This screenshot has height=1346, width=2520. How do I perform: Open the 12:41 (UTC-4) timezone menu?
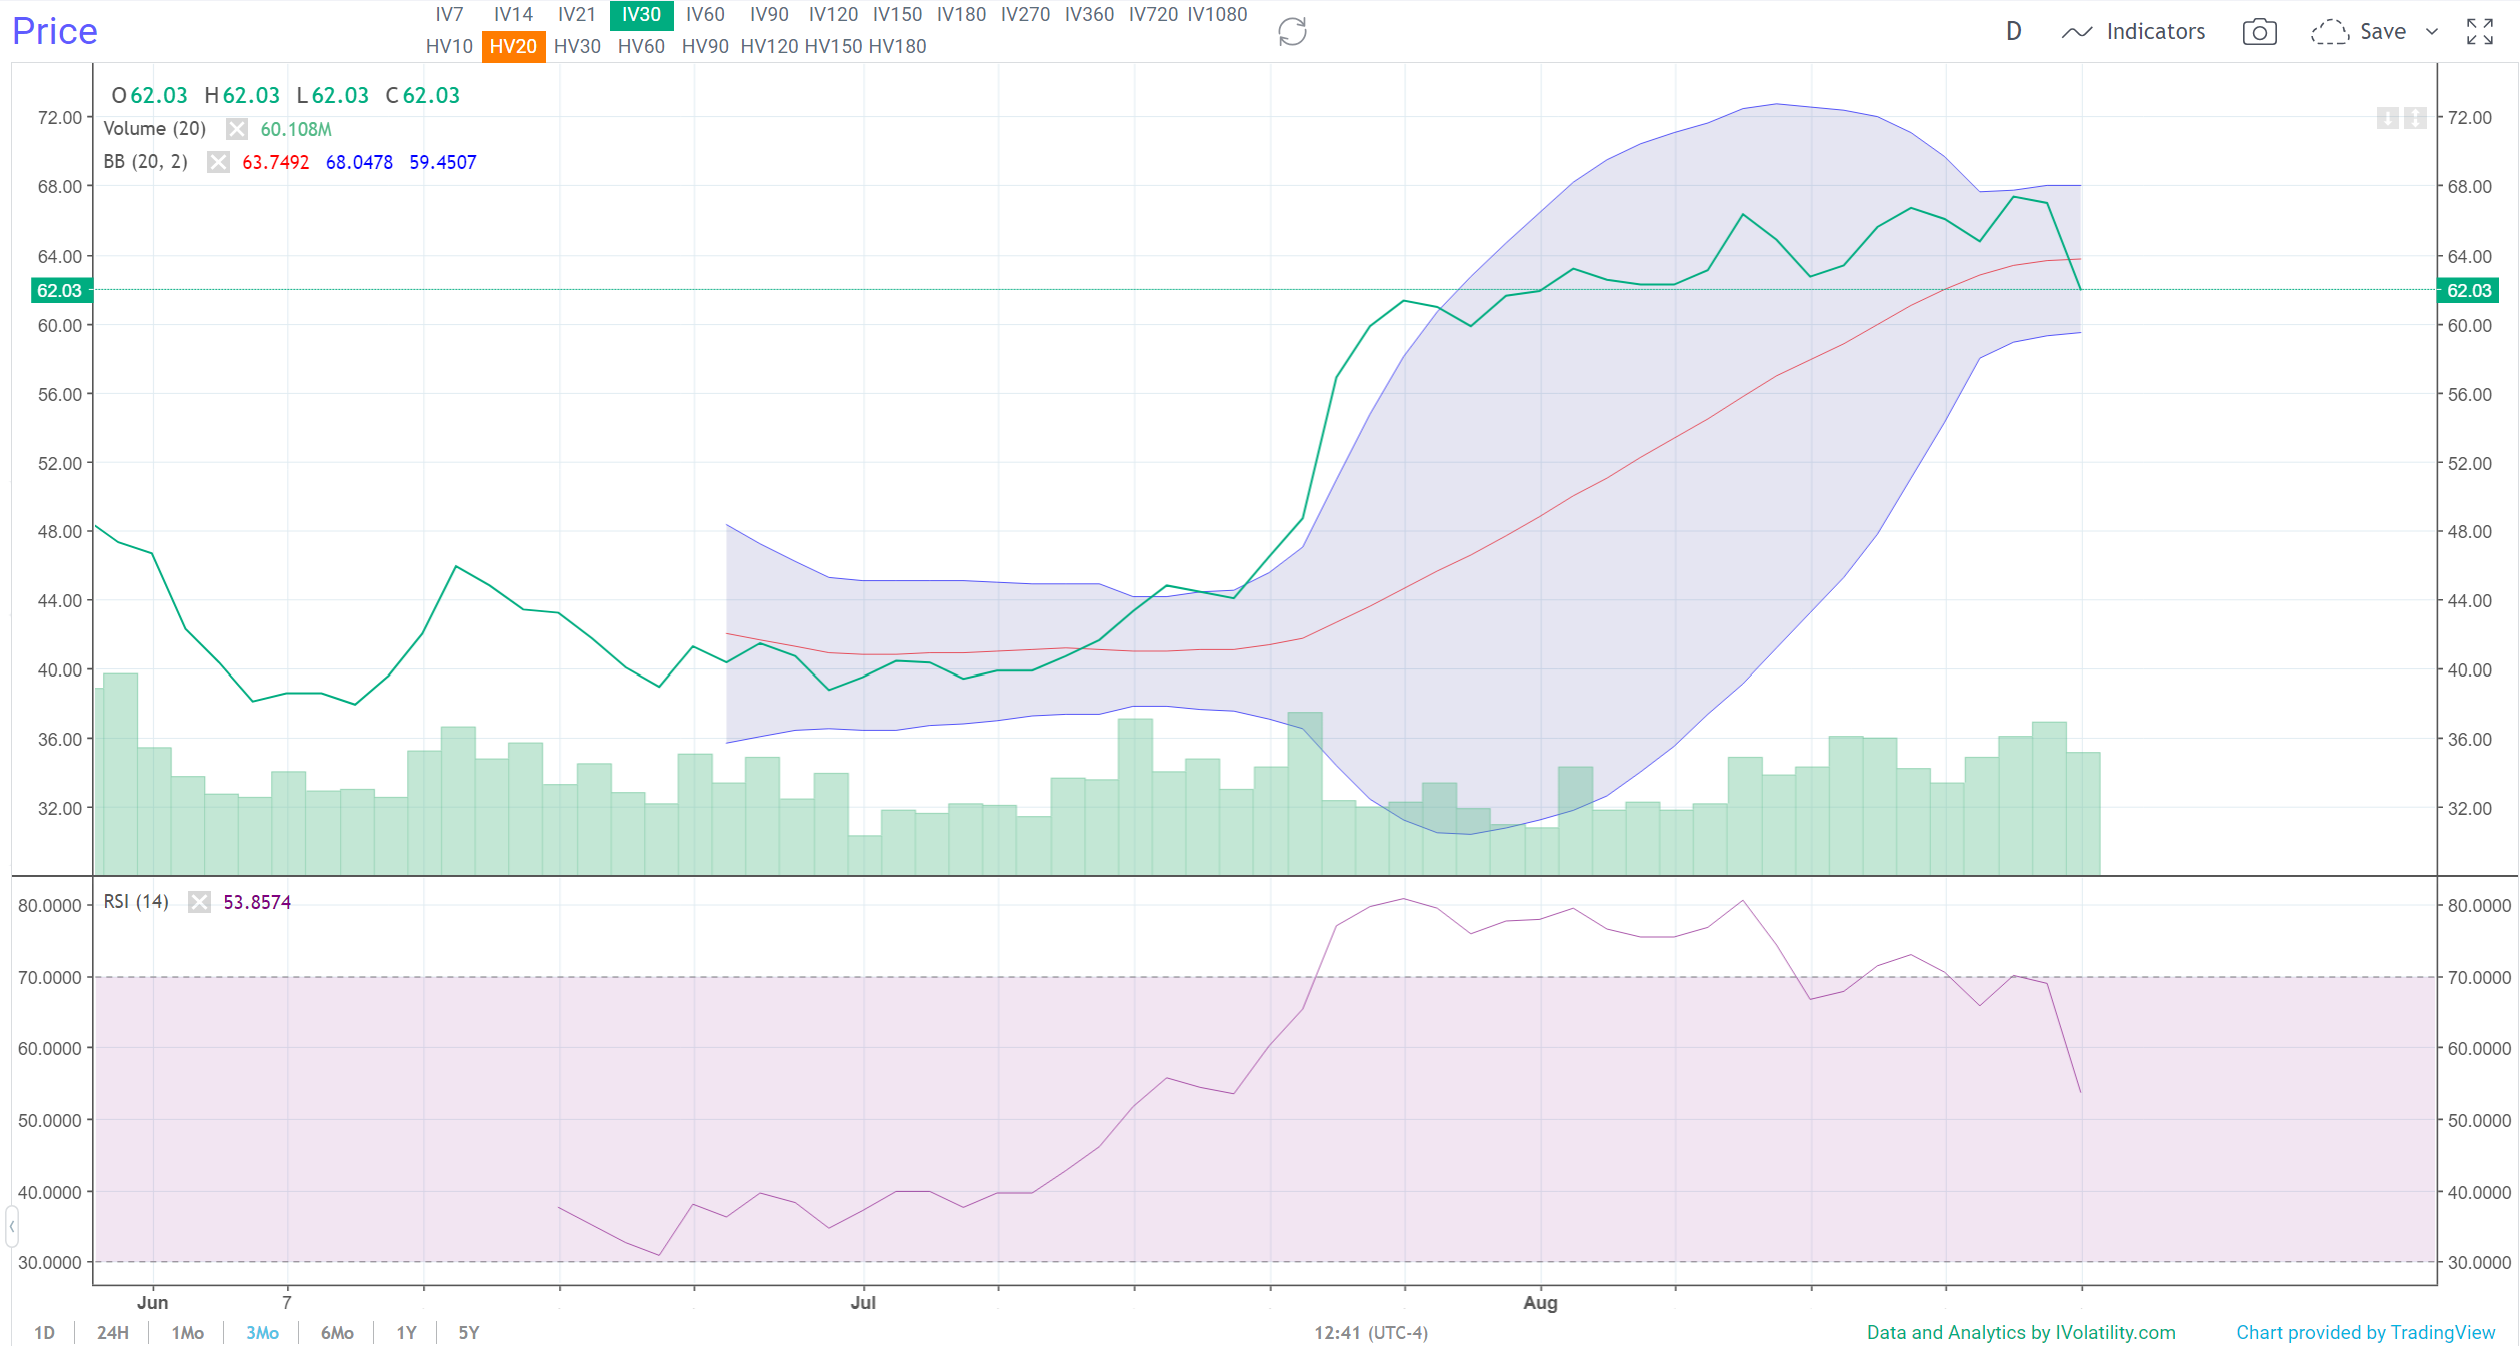coord(1371,1333)
